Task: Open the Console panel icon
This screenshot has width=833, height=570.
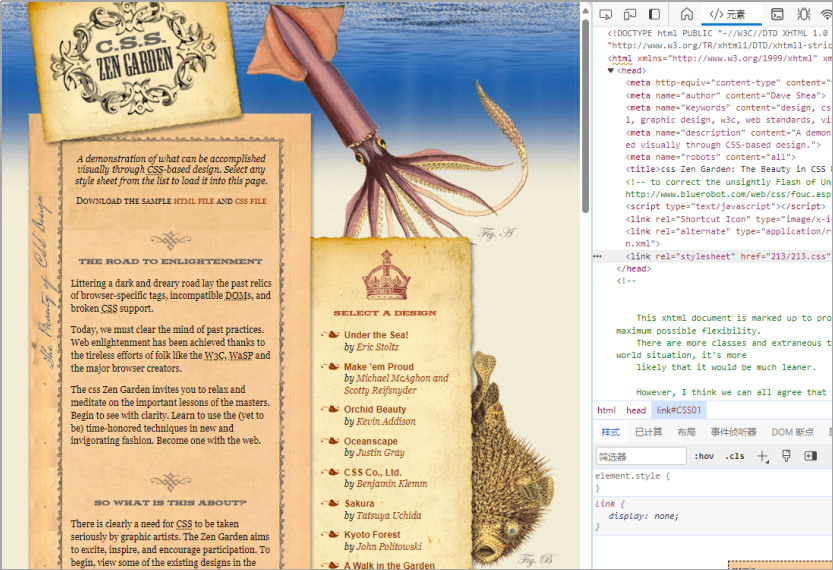Action: pyautogui.click(x=778, y=14)
